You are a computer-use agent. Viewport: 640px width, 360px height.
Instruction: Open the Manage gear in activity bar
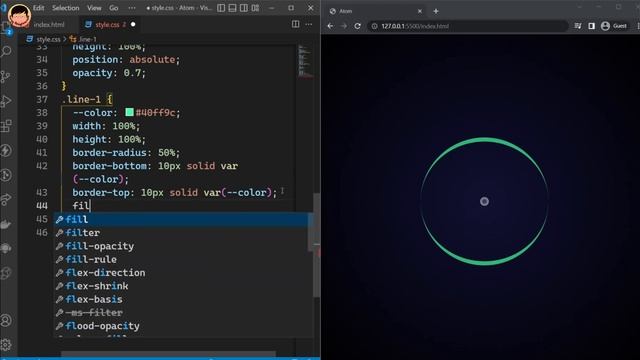pos(6,345)
